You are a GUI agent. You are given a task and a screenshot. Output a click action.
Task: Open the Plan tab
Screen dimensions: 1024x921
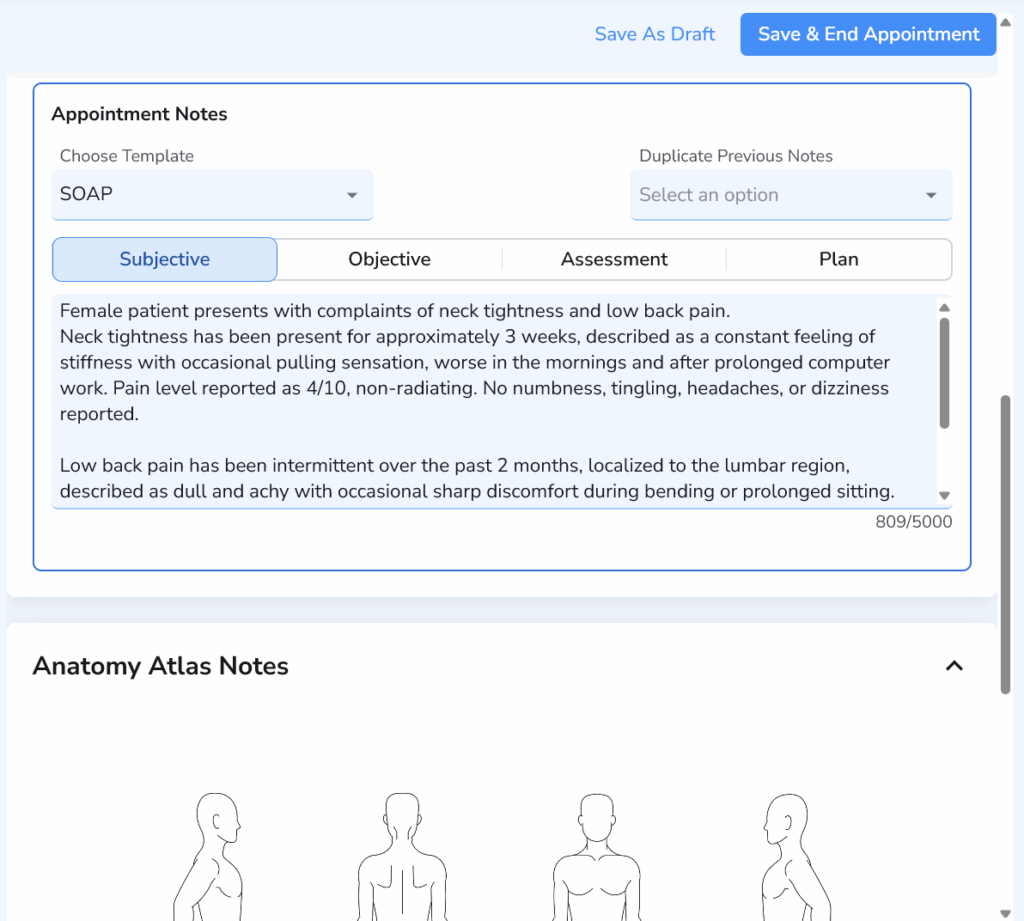838,259
